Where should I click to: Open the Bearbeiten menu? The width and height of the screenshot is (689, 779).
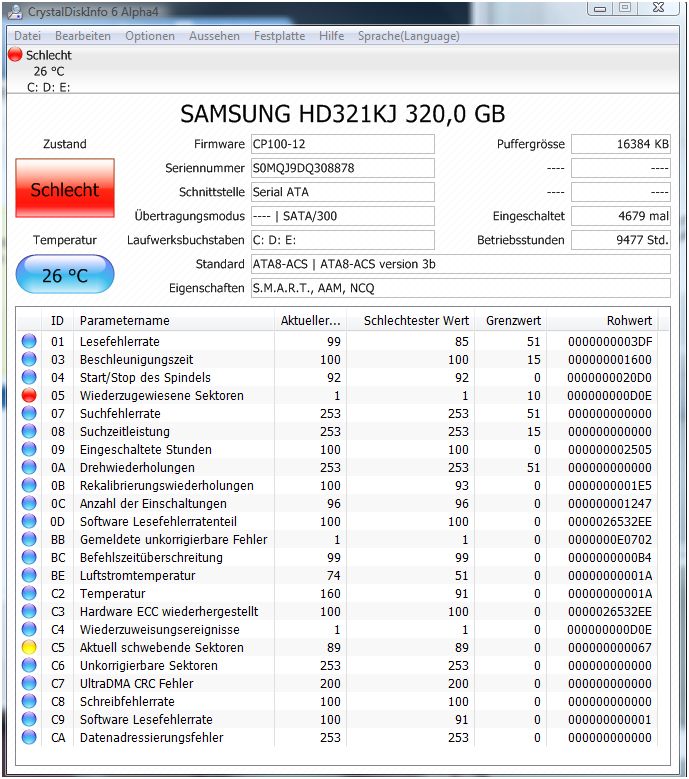tap(83, 36)
